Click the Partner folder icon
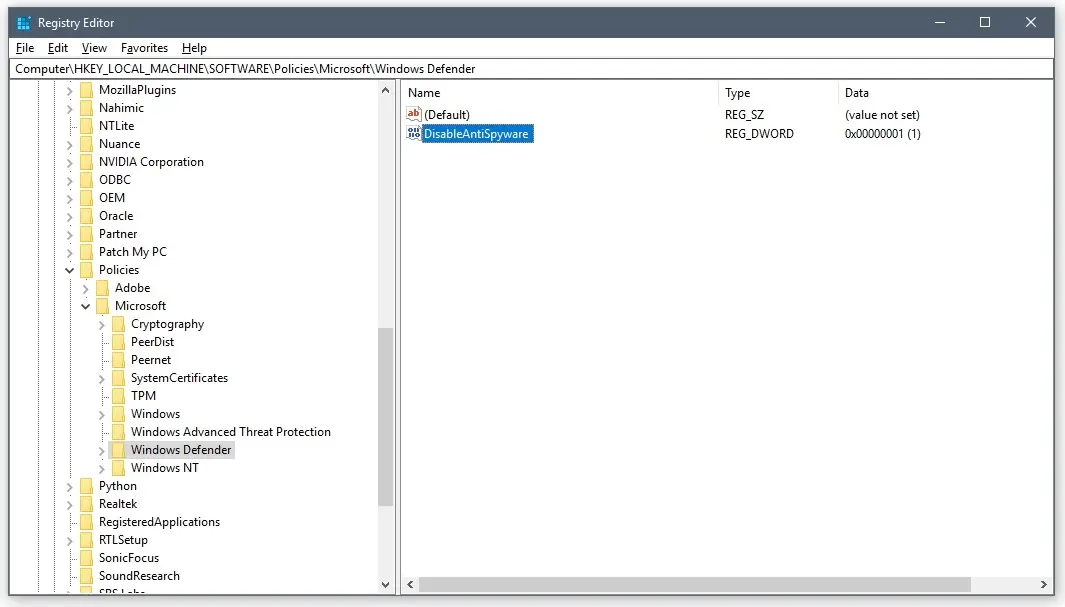The image size is (1065, 607). [86, 234]
